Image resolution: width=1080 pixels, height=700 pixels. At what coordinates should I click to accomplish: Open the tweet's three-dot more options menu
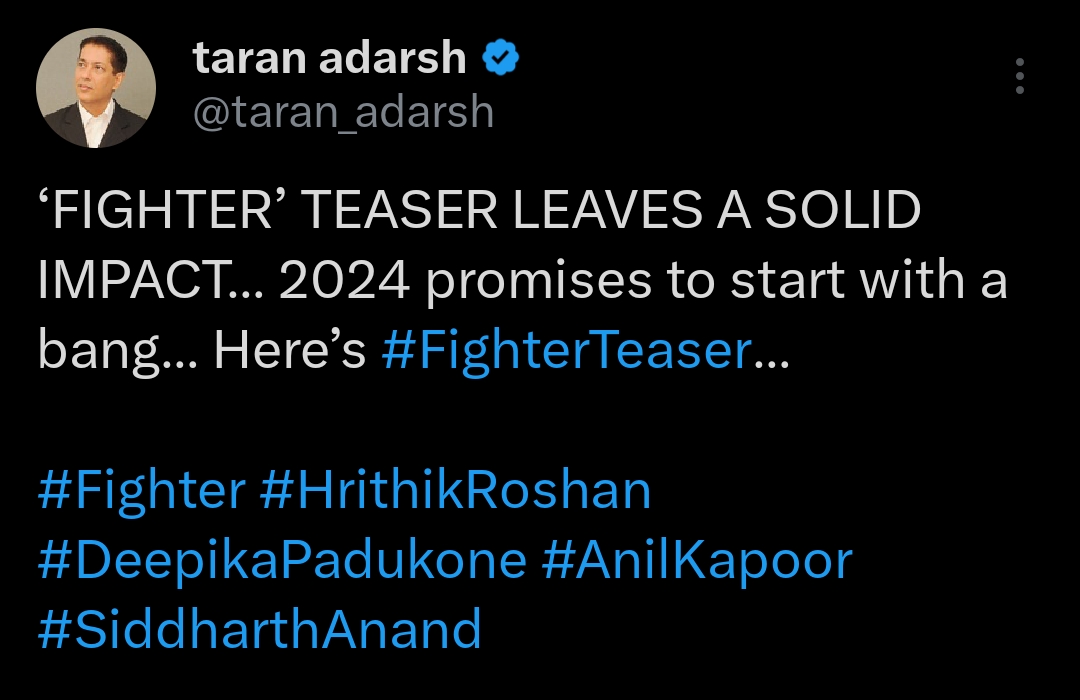[x=1019, y=76]
